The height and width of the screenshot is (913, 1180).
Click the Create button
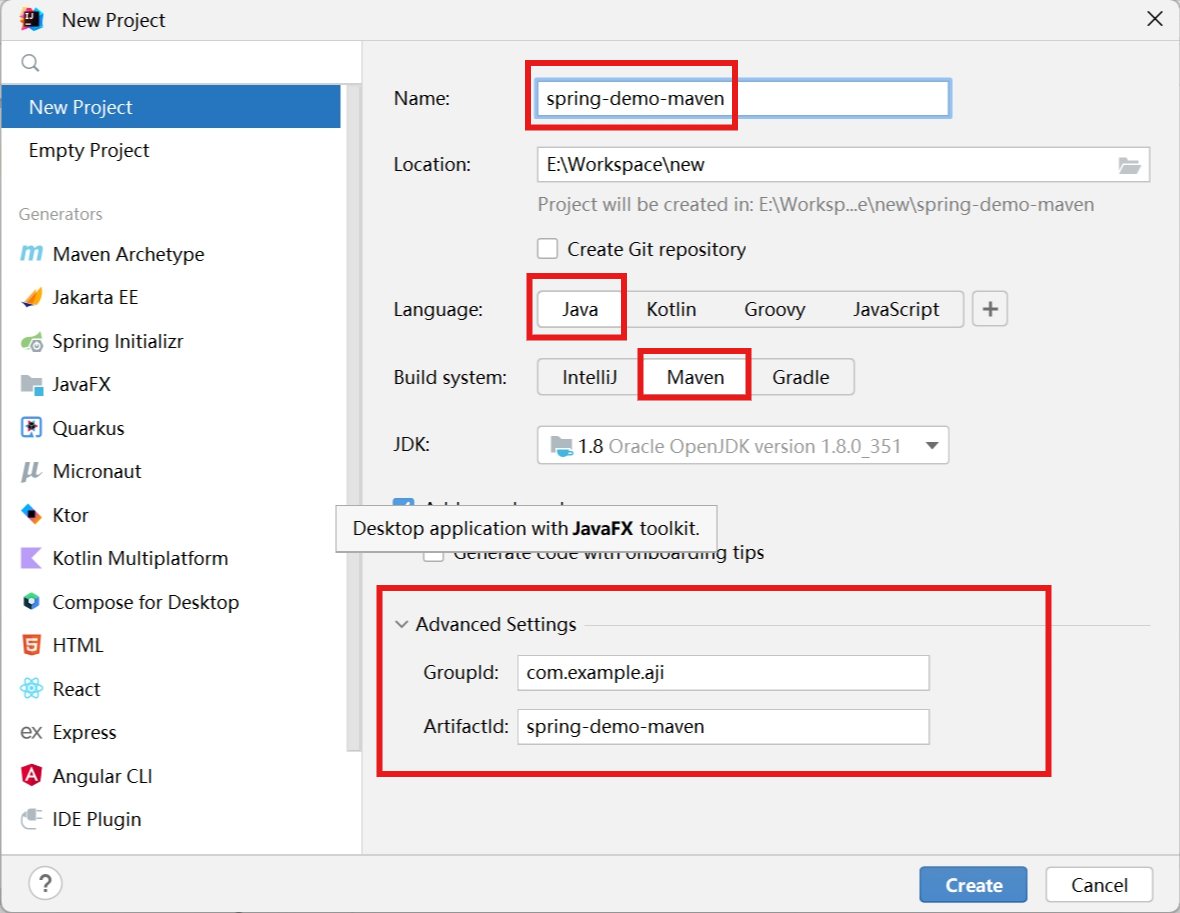click(973, 884)
